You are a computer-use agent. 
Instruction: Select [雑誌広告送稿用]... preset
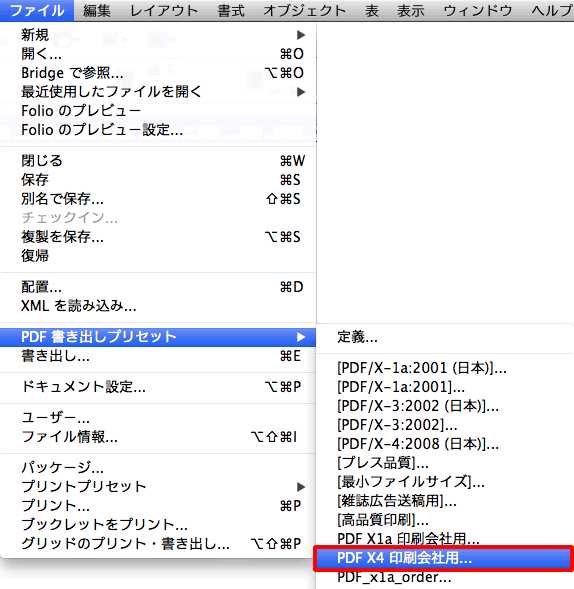pos(445,501)
